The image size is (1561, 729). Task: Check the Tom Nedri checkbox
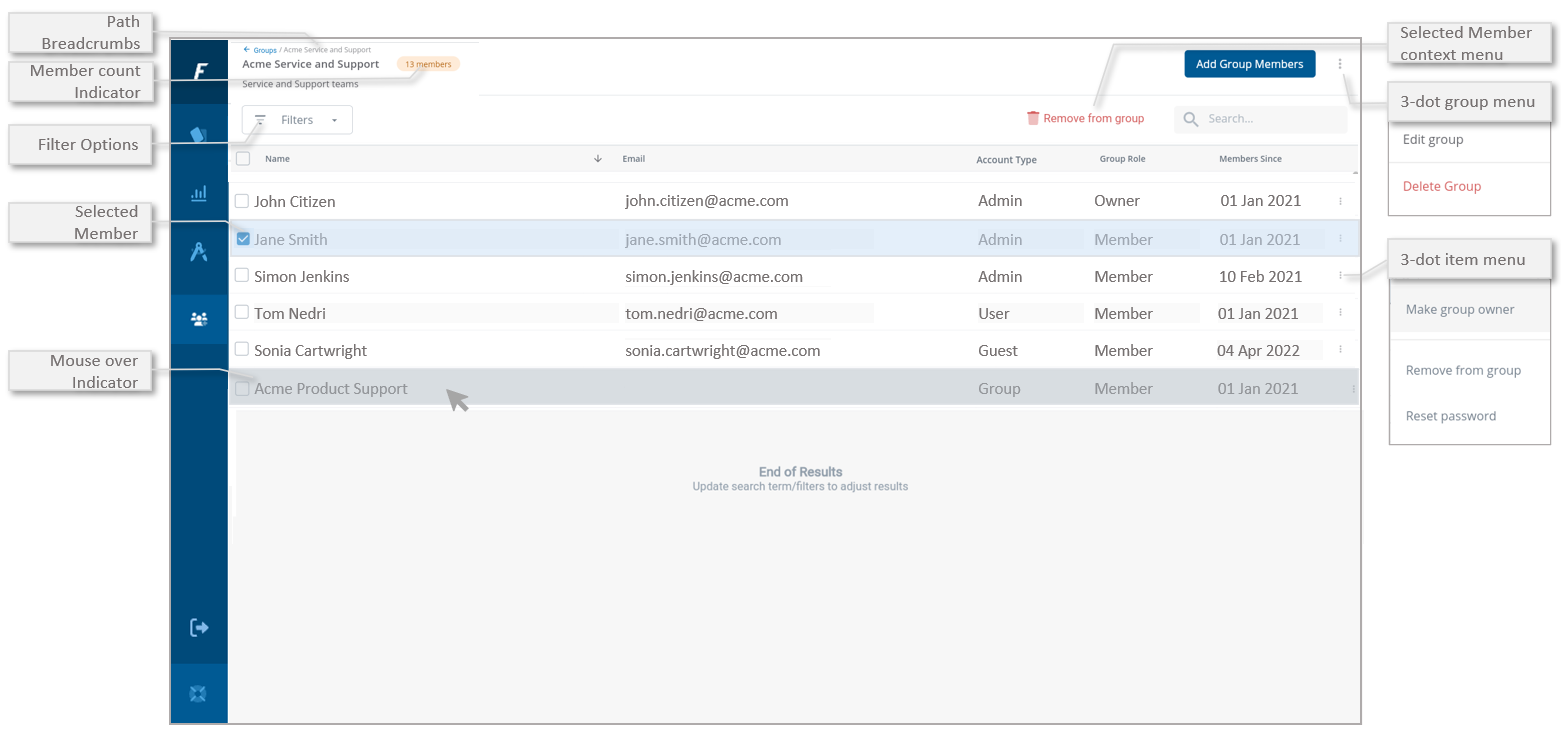tap(242, 313)
